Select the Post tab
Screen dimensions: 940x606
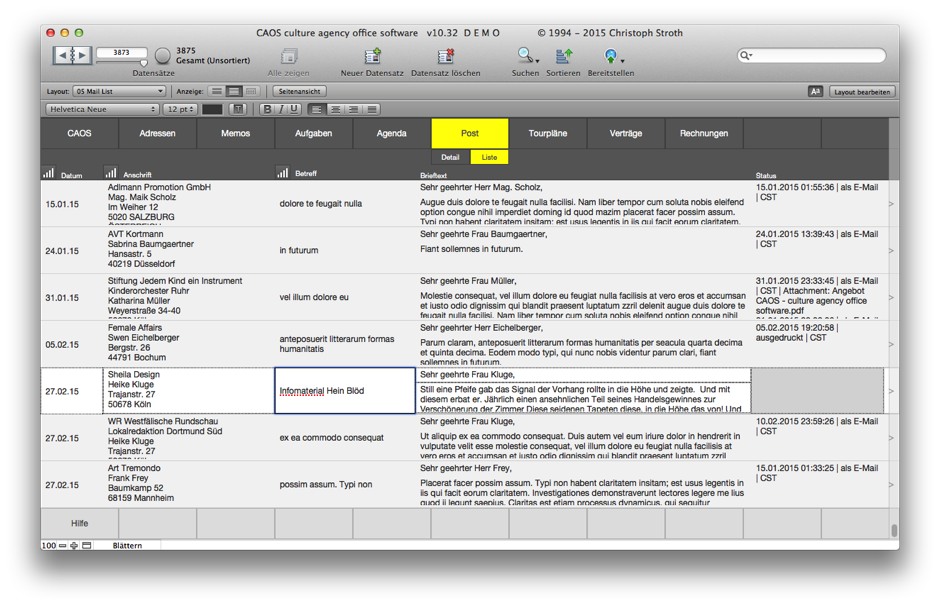point(470,133)
